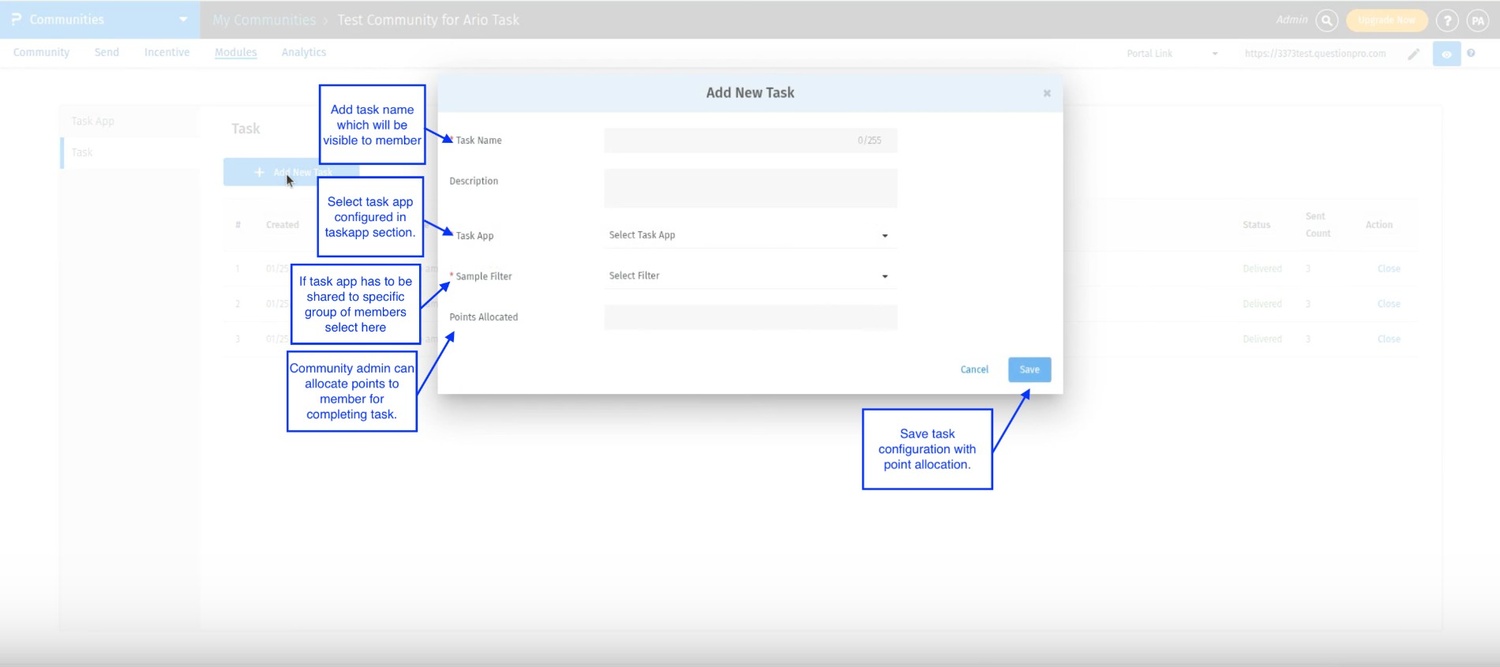Open My Communities breadcrumb link
This screenshot has width=1500, height=667.
click(x=264, y=20)
